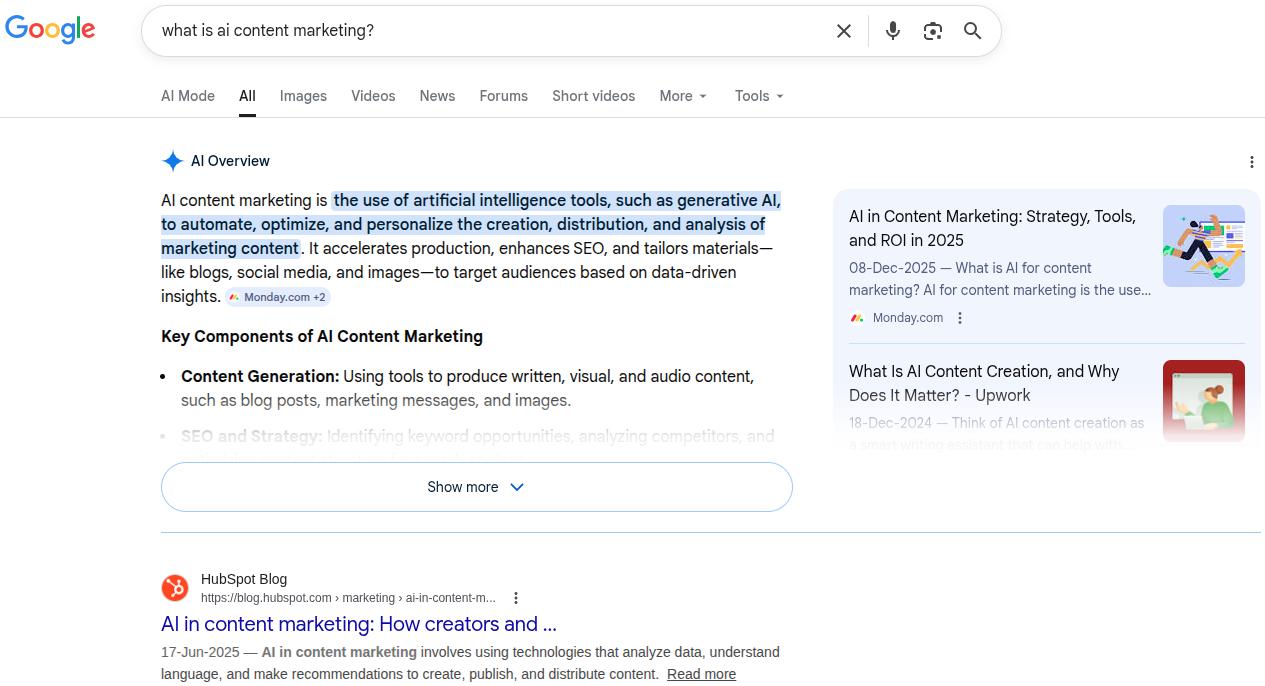This screenshot has height=686, width=1265.
Task: Open the Tools dropdown
Action: (x=758, y=96)
